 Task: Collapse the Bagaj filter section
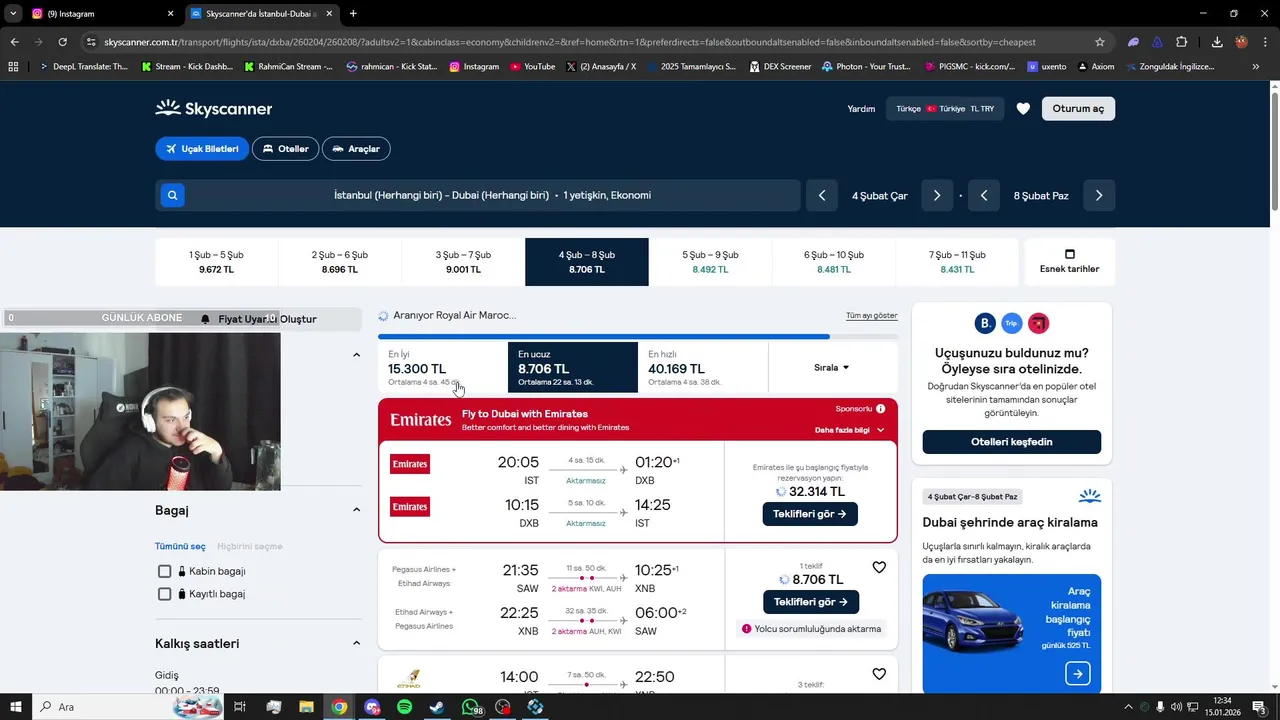pyautogui.click(x=356, y=510)
